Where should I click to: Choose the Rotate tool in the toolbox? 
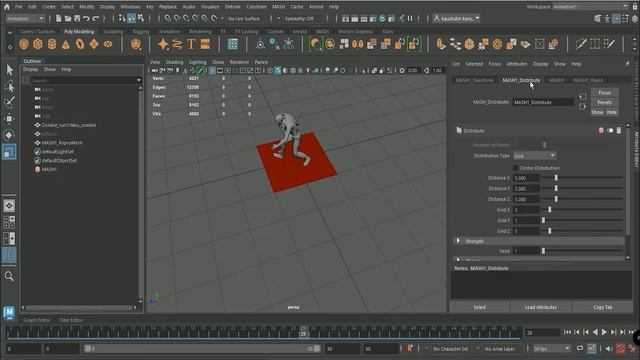pyautogui.click(x=9, y=135)
